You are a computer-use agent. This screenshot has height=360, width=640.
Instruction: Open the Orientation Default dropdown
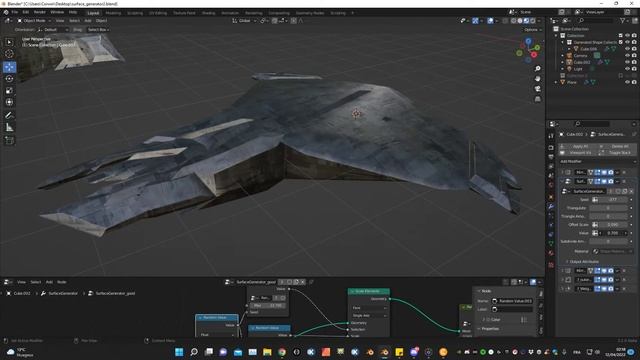pyautogui.click(x=53, y=29)
